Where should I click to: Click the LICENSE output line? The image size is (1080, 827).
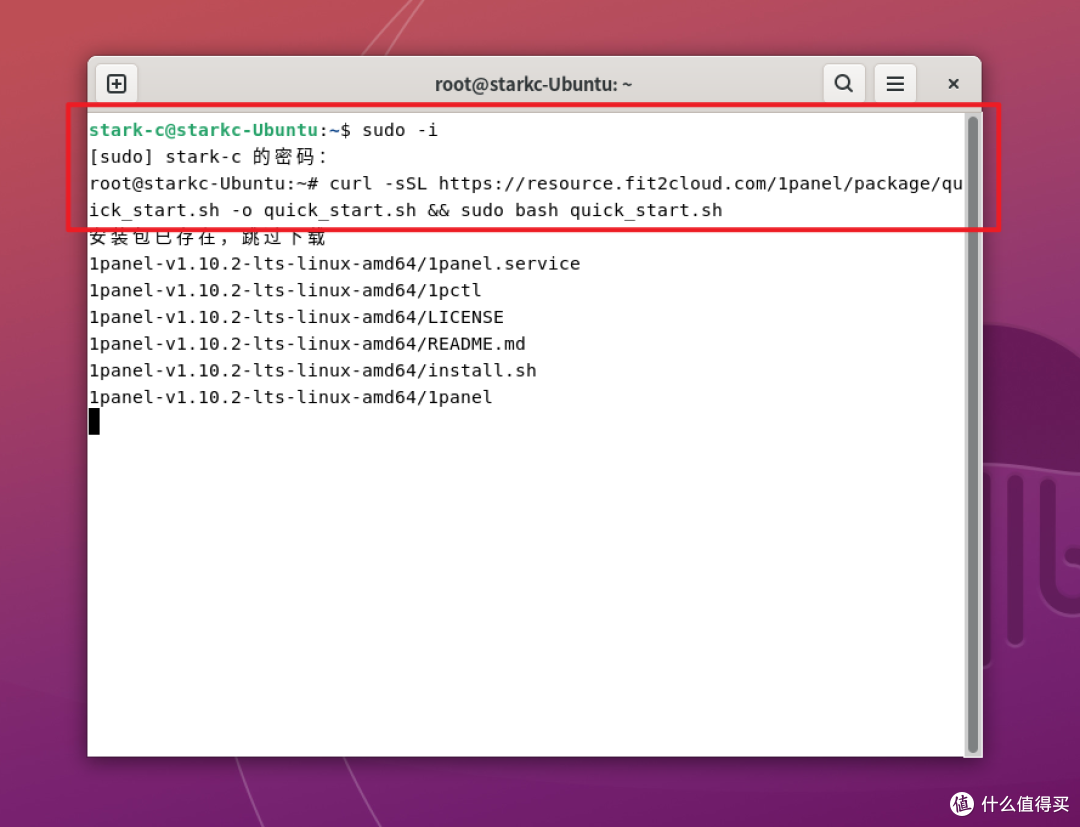click(296, 317)
